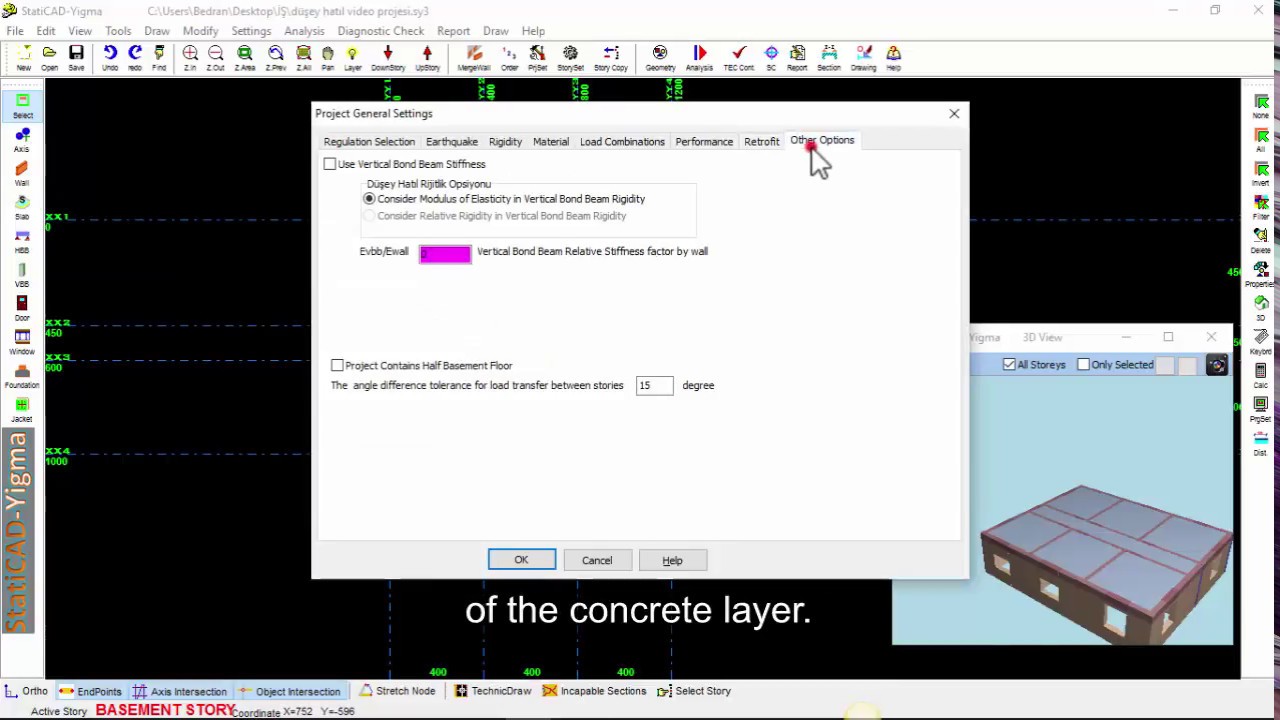The width and height of the screenshot is (1280, 720).
Task: Click the Zoom In (Z.In) icon
Action: pyautogui.click(x=190, y=57)
